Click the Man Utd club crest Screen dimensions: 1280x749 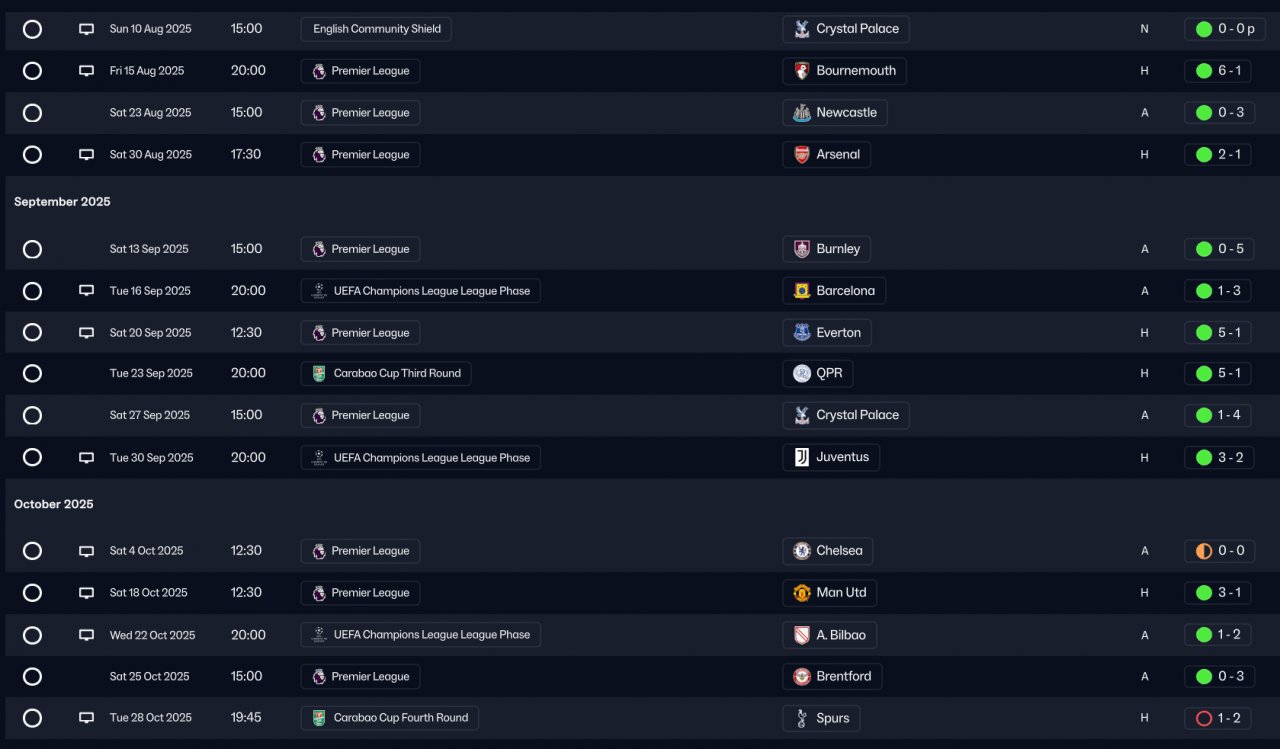(x=802, y=593)
